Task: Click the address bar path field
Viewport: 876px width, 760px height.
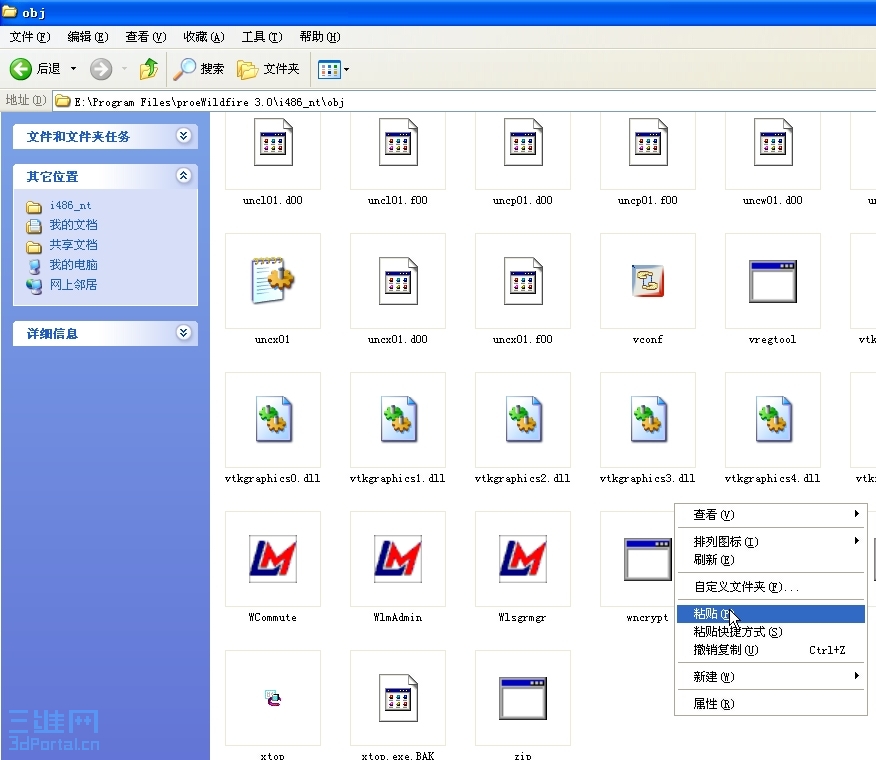Action: point(464,101)
